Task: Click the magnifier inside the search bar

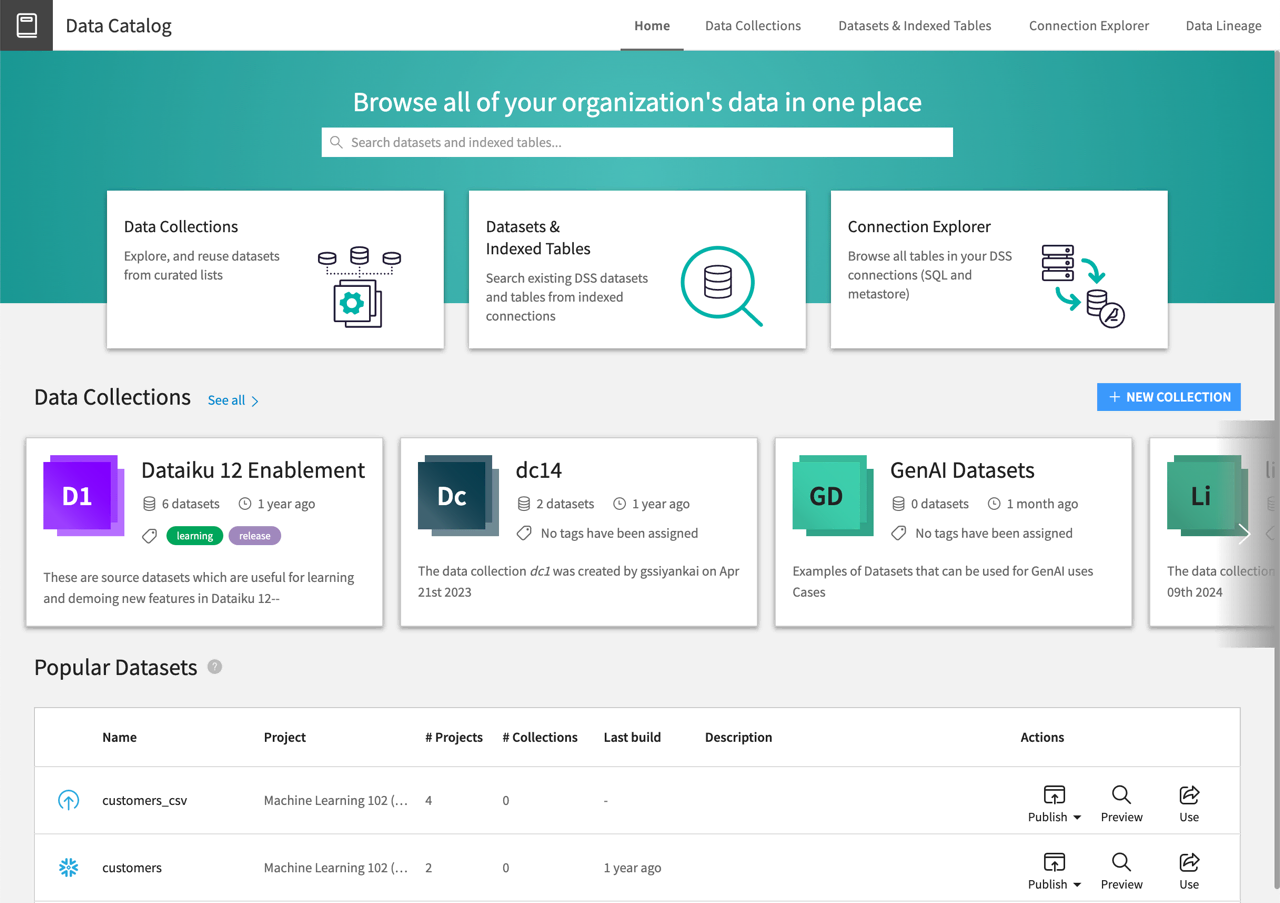Action: pyautogui.click(x=337, y=142)
